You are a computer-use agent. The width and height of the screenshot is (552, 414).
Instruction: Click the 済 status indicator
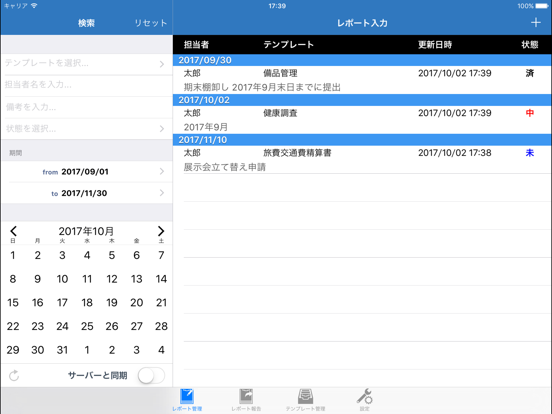[529, 73]
